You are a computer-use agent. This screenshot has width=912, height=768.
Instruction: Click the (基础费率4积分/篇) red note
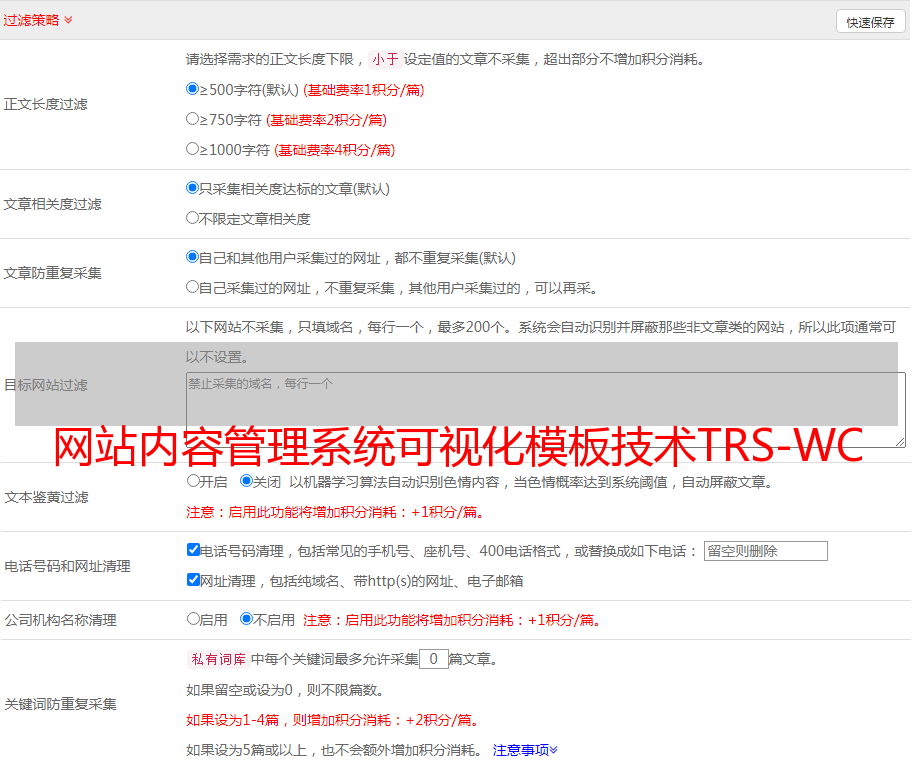coord(334,150)
